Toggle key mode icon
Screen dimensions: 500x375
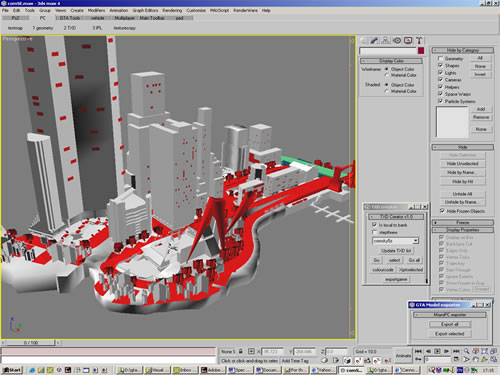(x=418, y=360)
